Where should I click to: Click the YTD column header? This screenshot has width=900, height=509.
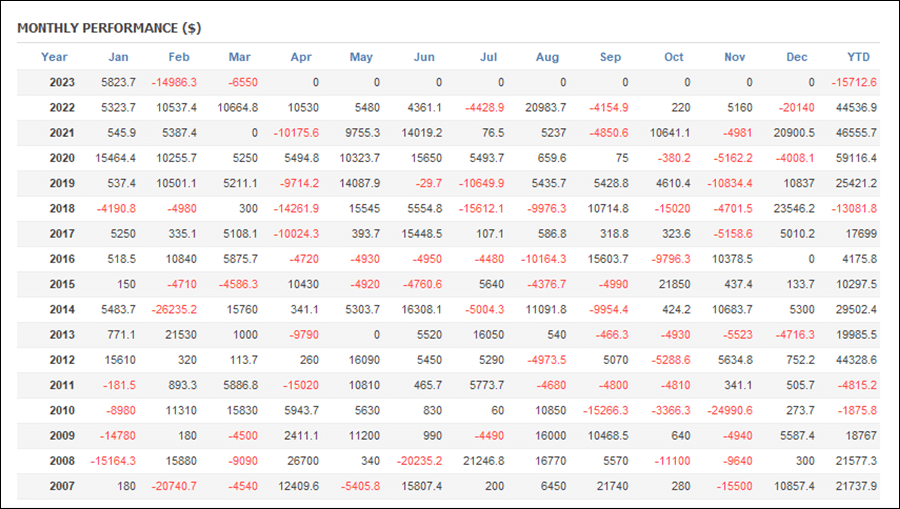coord(859,57)
